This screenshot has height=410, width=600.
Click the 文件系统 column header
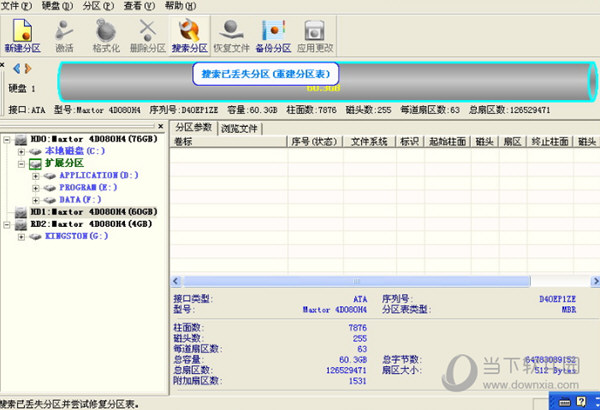point(369,142)
